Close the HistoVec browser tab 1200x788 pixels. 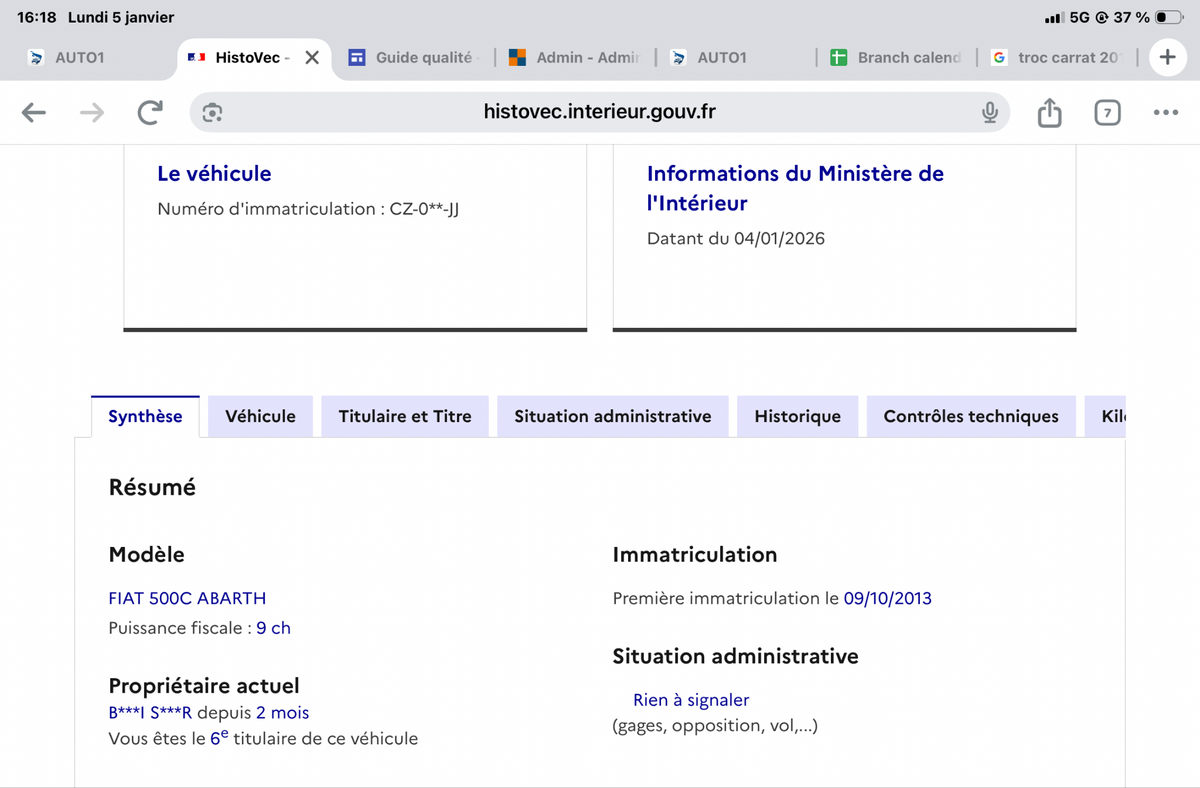pyautogui.click(x=312, y=58)
